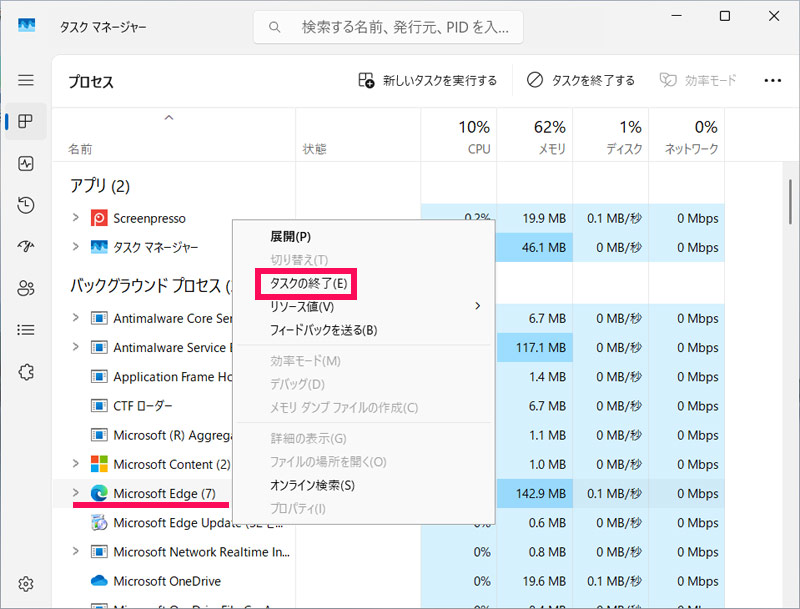
Task: Click the アプリ (2) group heading
Action: pyautogui.click(x=100, y=186)
